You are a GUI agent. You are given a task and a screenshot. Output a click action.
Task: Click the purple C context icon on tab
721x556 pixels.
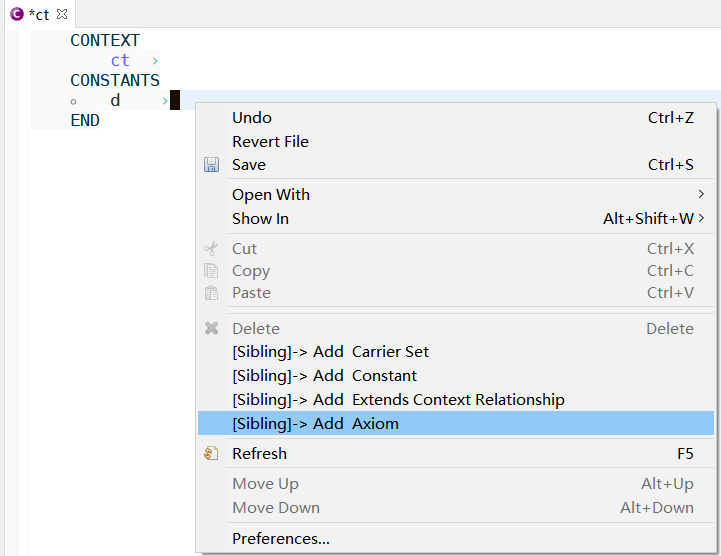coord(17,14)
